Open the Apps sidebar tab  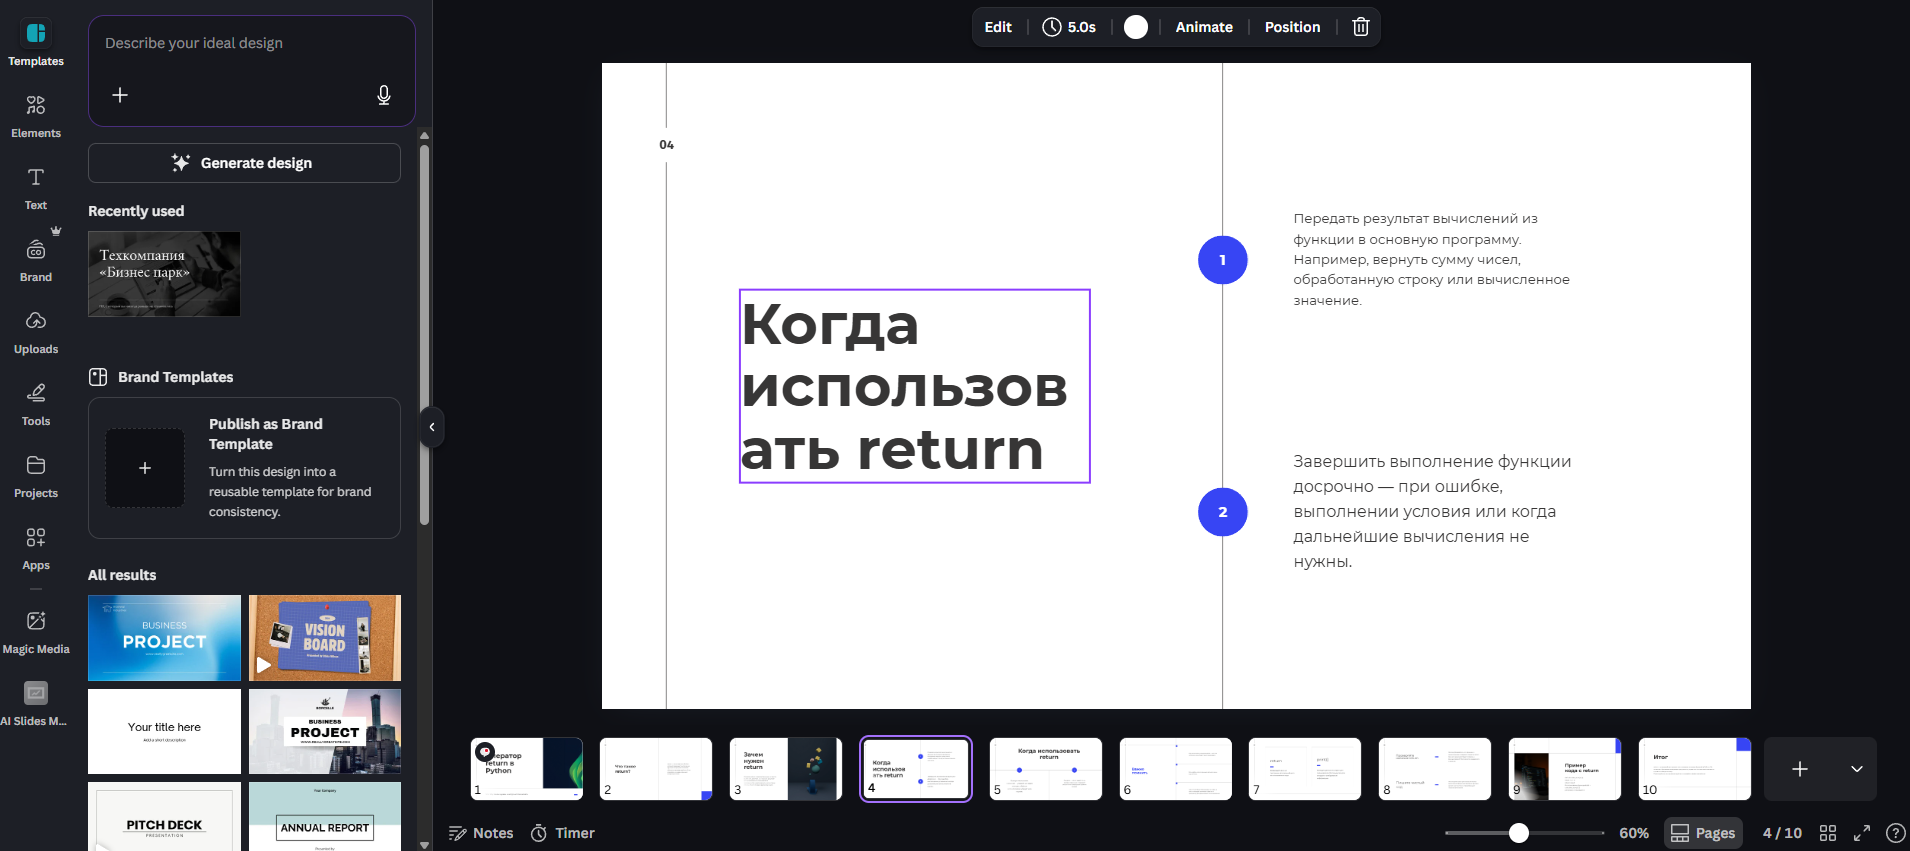pos(36,548)
